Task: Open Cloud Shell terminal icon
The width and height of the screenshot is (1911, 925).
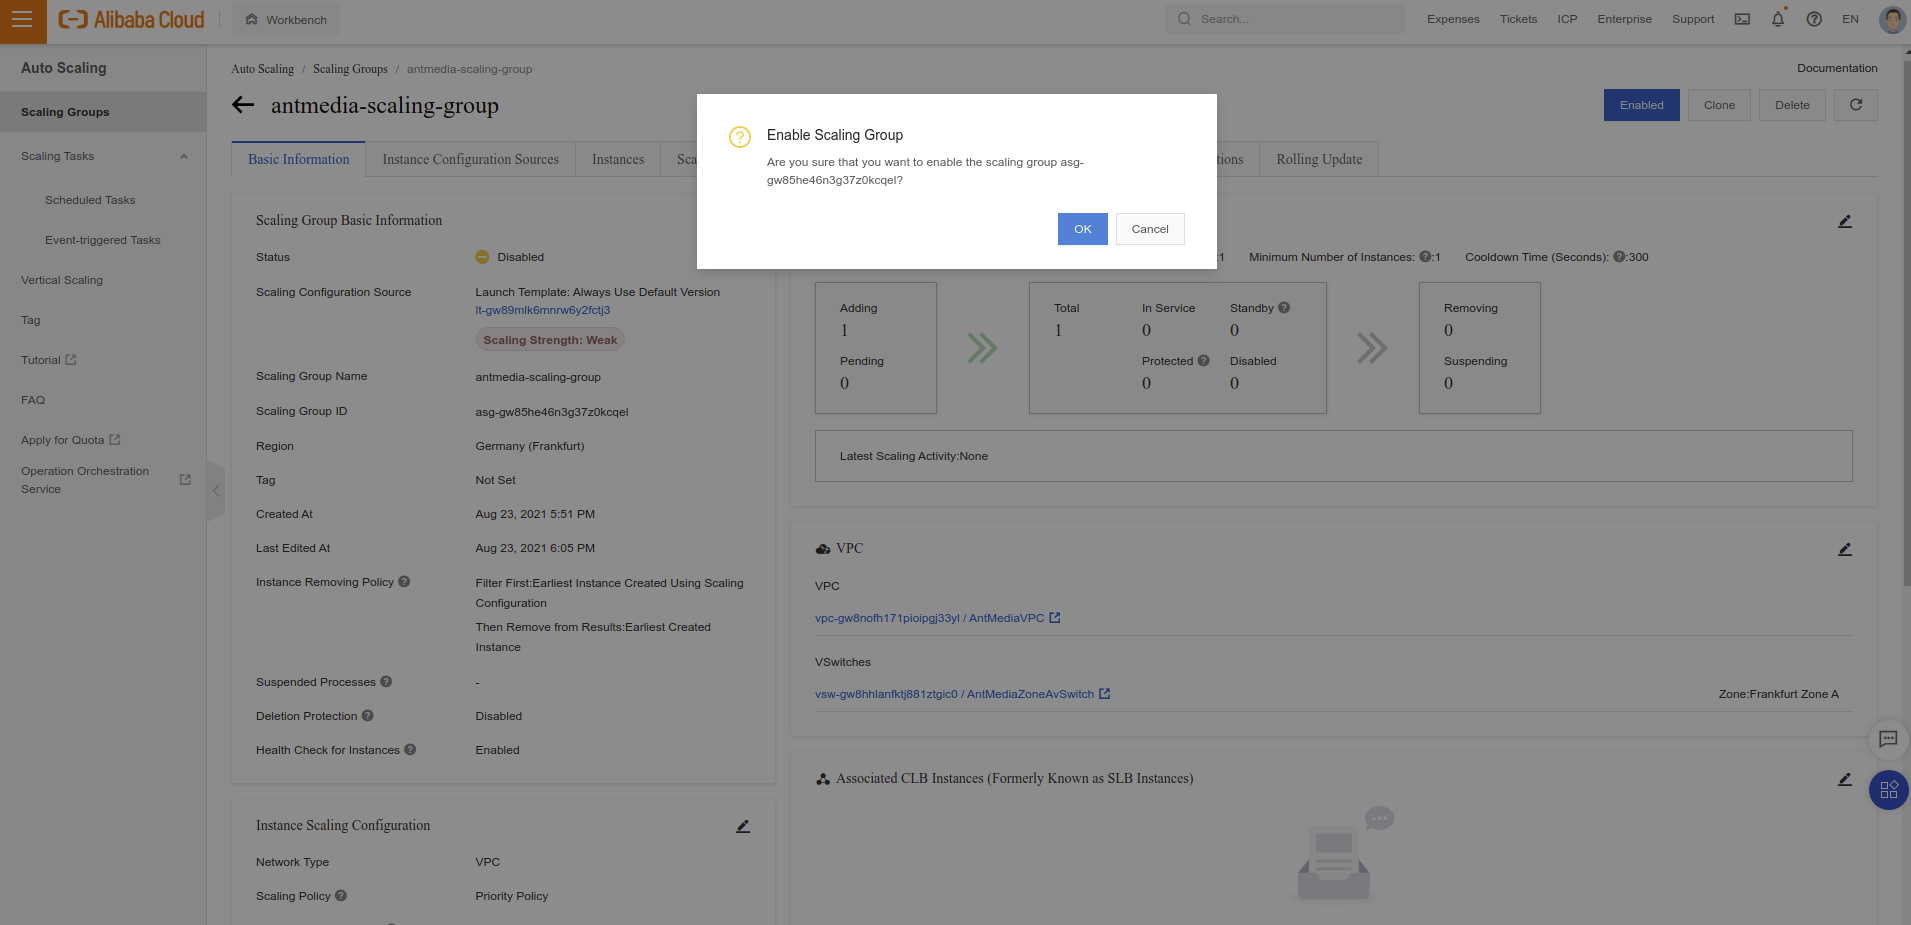Action: [x=1742, y=19]
